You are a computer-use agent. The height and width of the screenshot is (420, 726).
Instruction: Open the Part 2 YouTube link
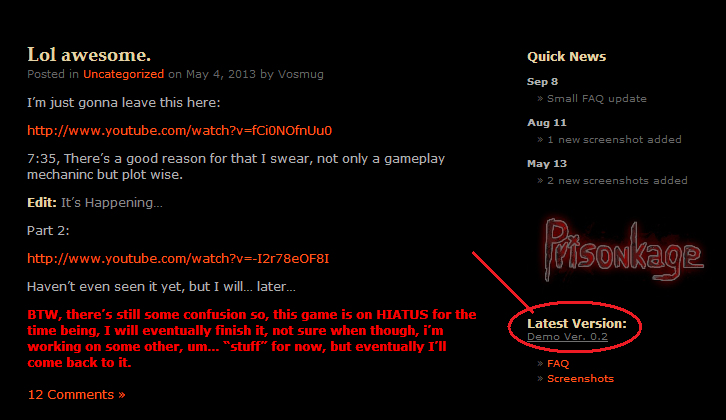tap(178, 258)
